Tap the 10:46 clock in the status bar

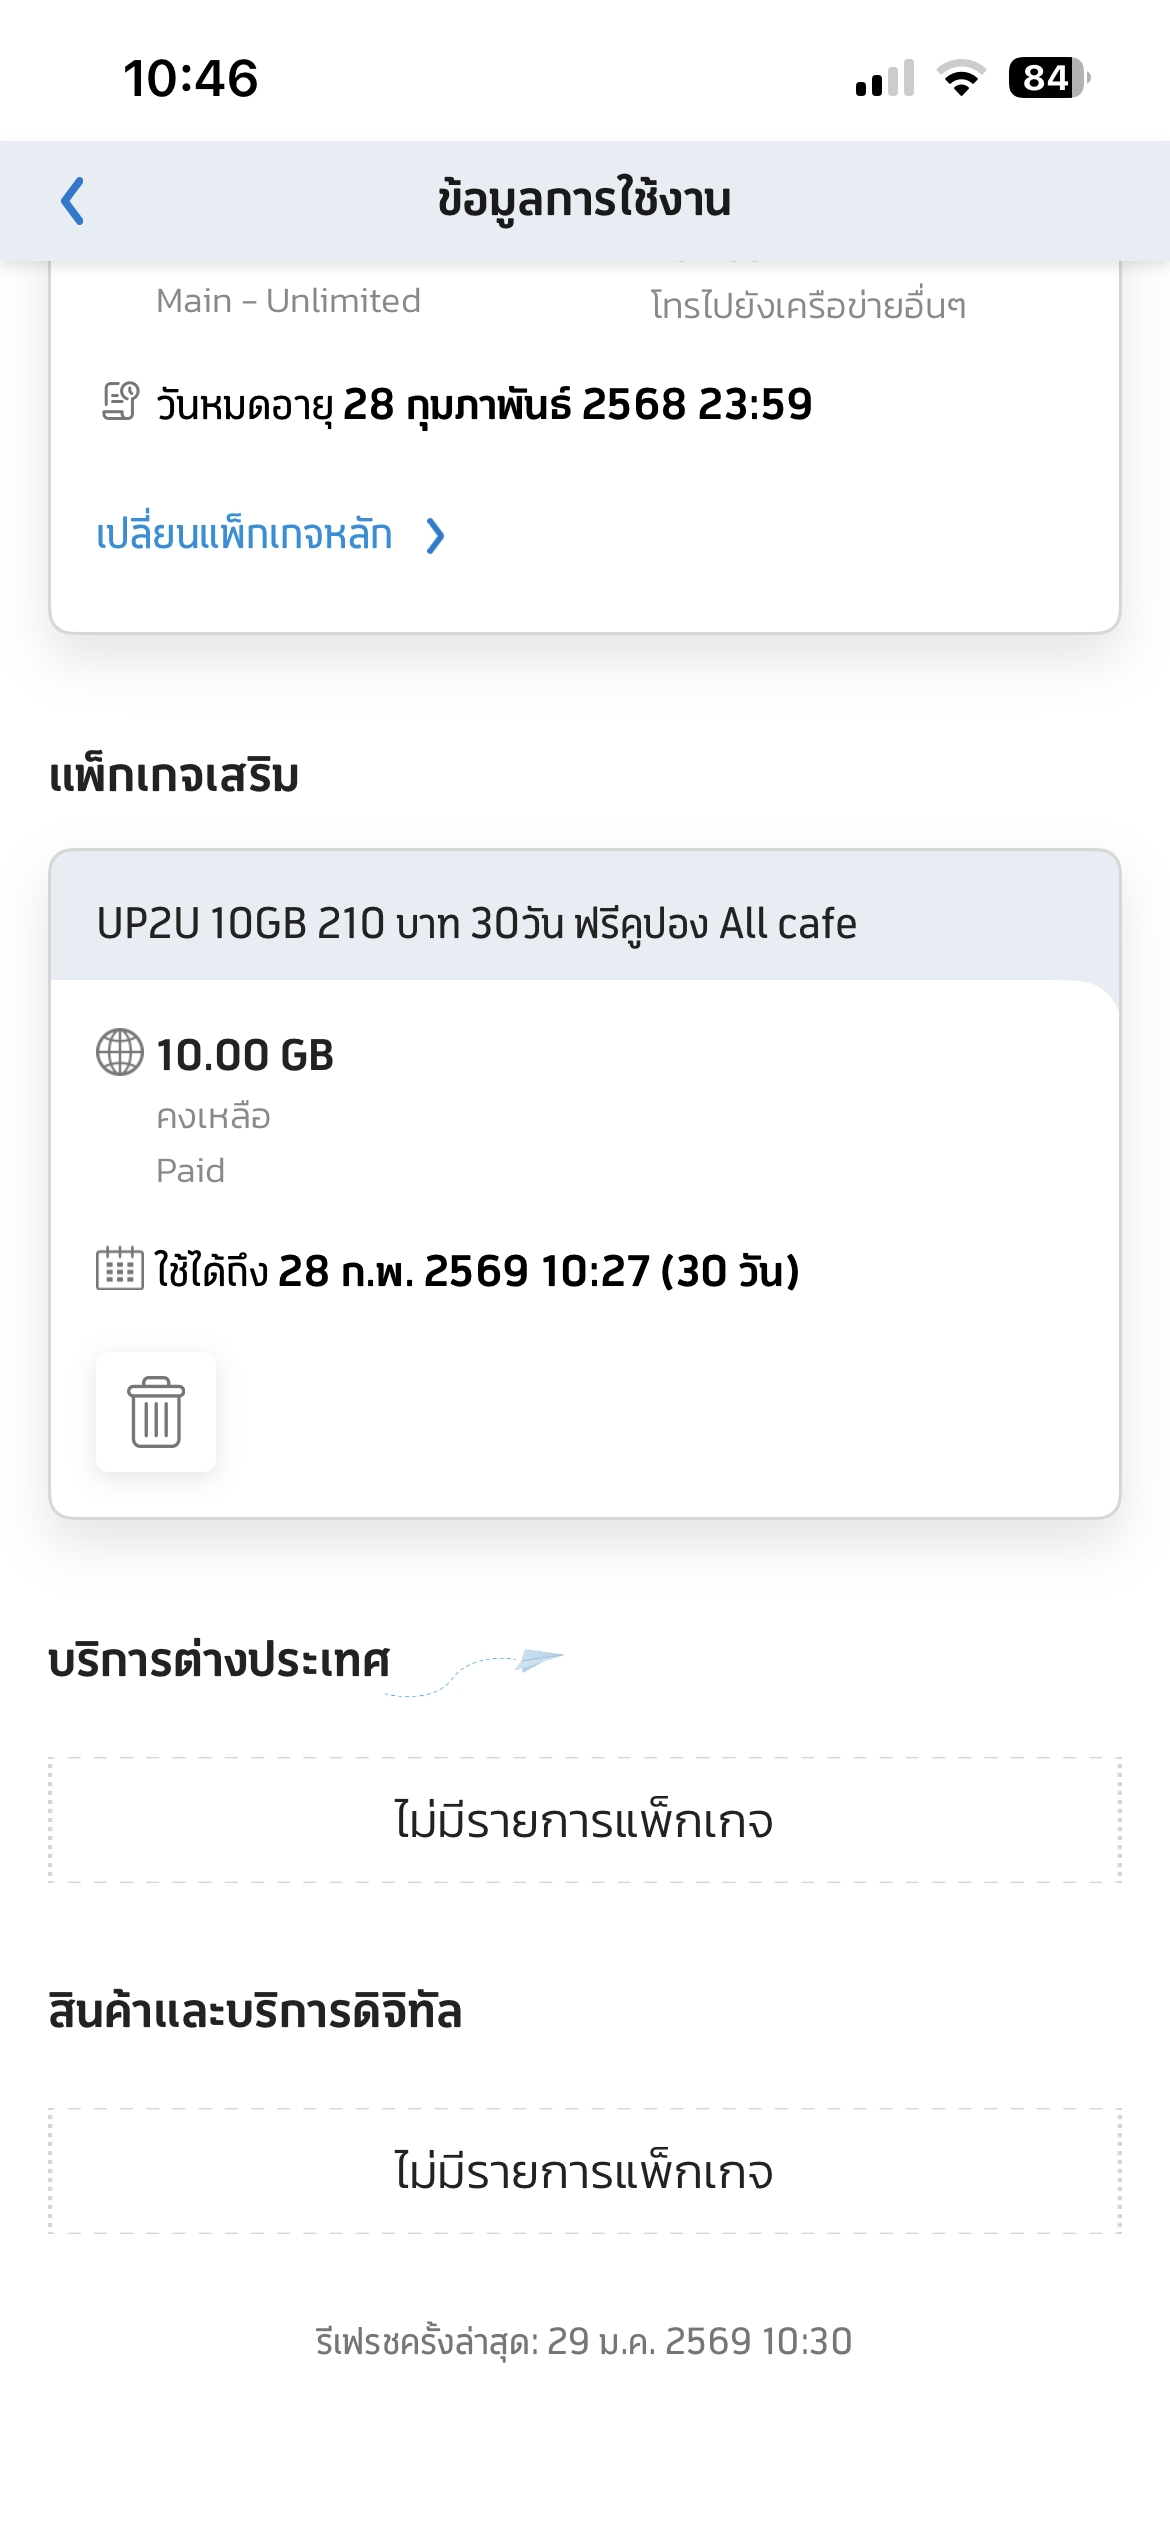coord(190,78)
